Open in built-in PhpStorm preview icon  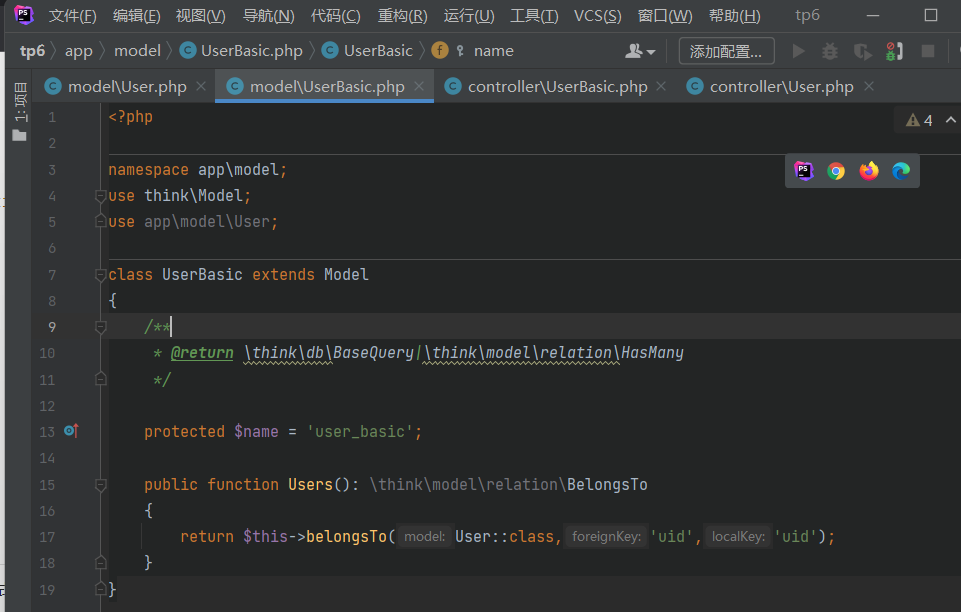[x=803, y=171]
